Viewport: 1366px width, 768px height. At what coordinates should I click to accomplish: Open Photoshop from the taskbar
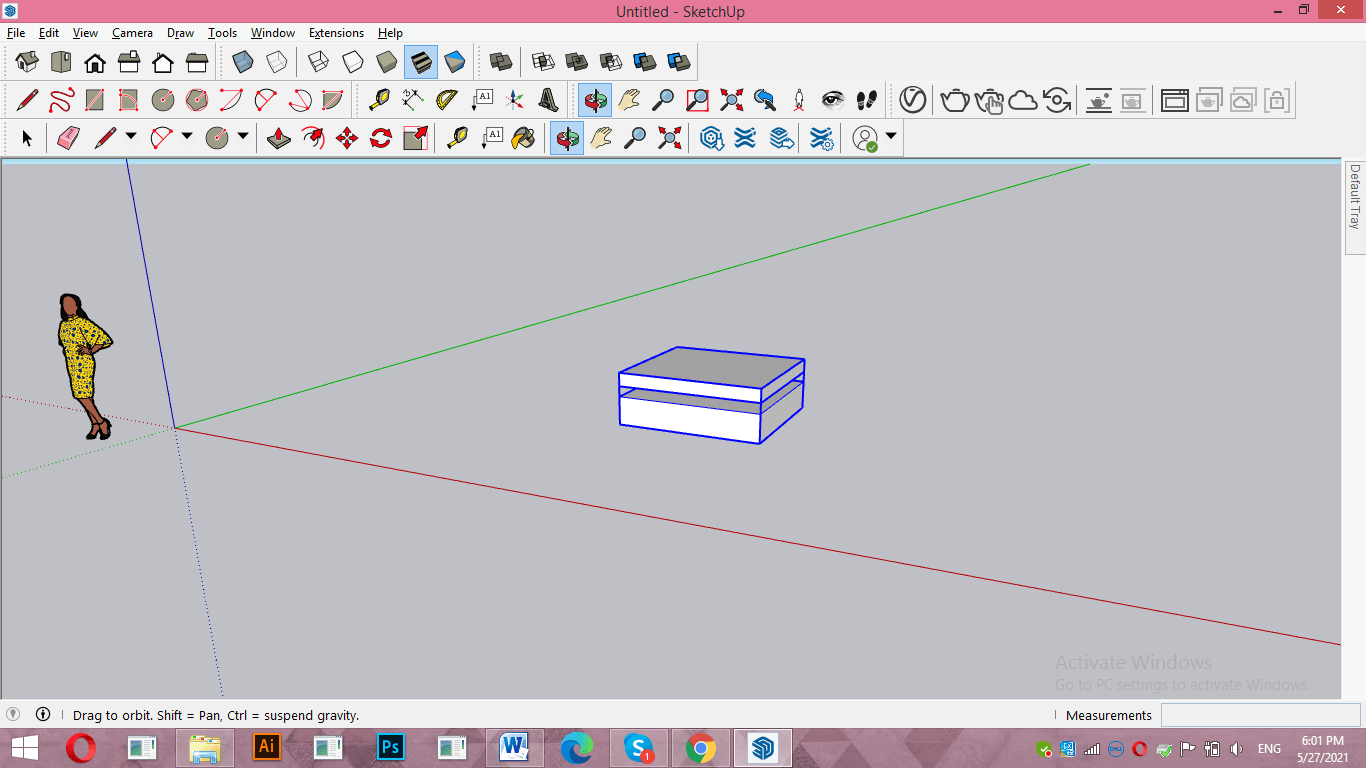tap(391, 748)
